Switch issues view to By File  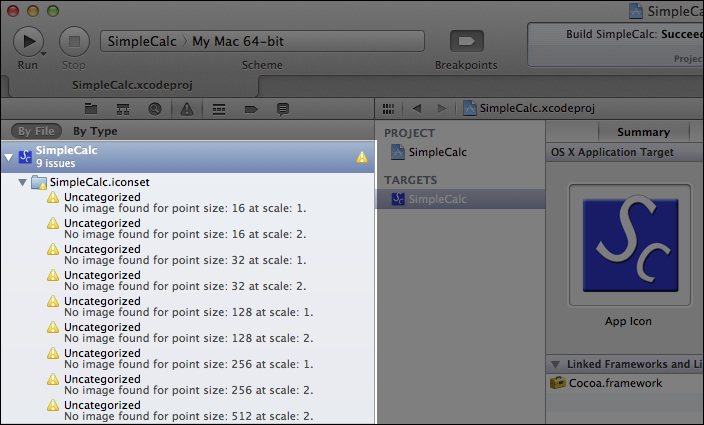click(x=36, y=131)
